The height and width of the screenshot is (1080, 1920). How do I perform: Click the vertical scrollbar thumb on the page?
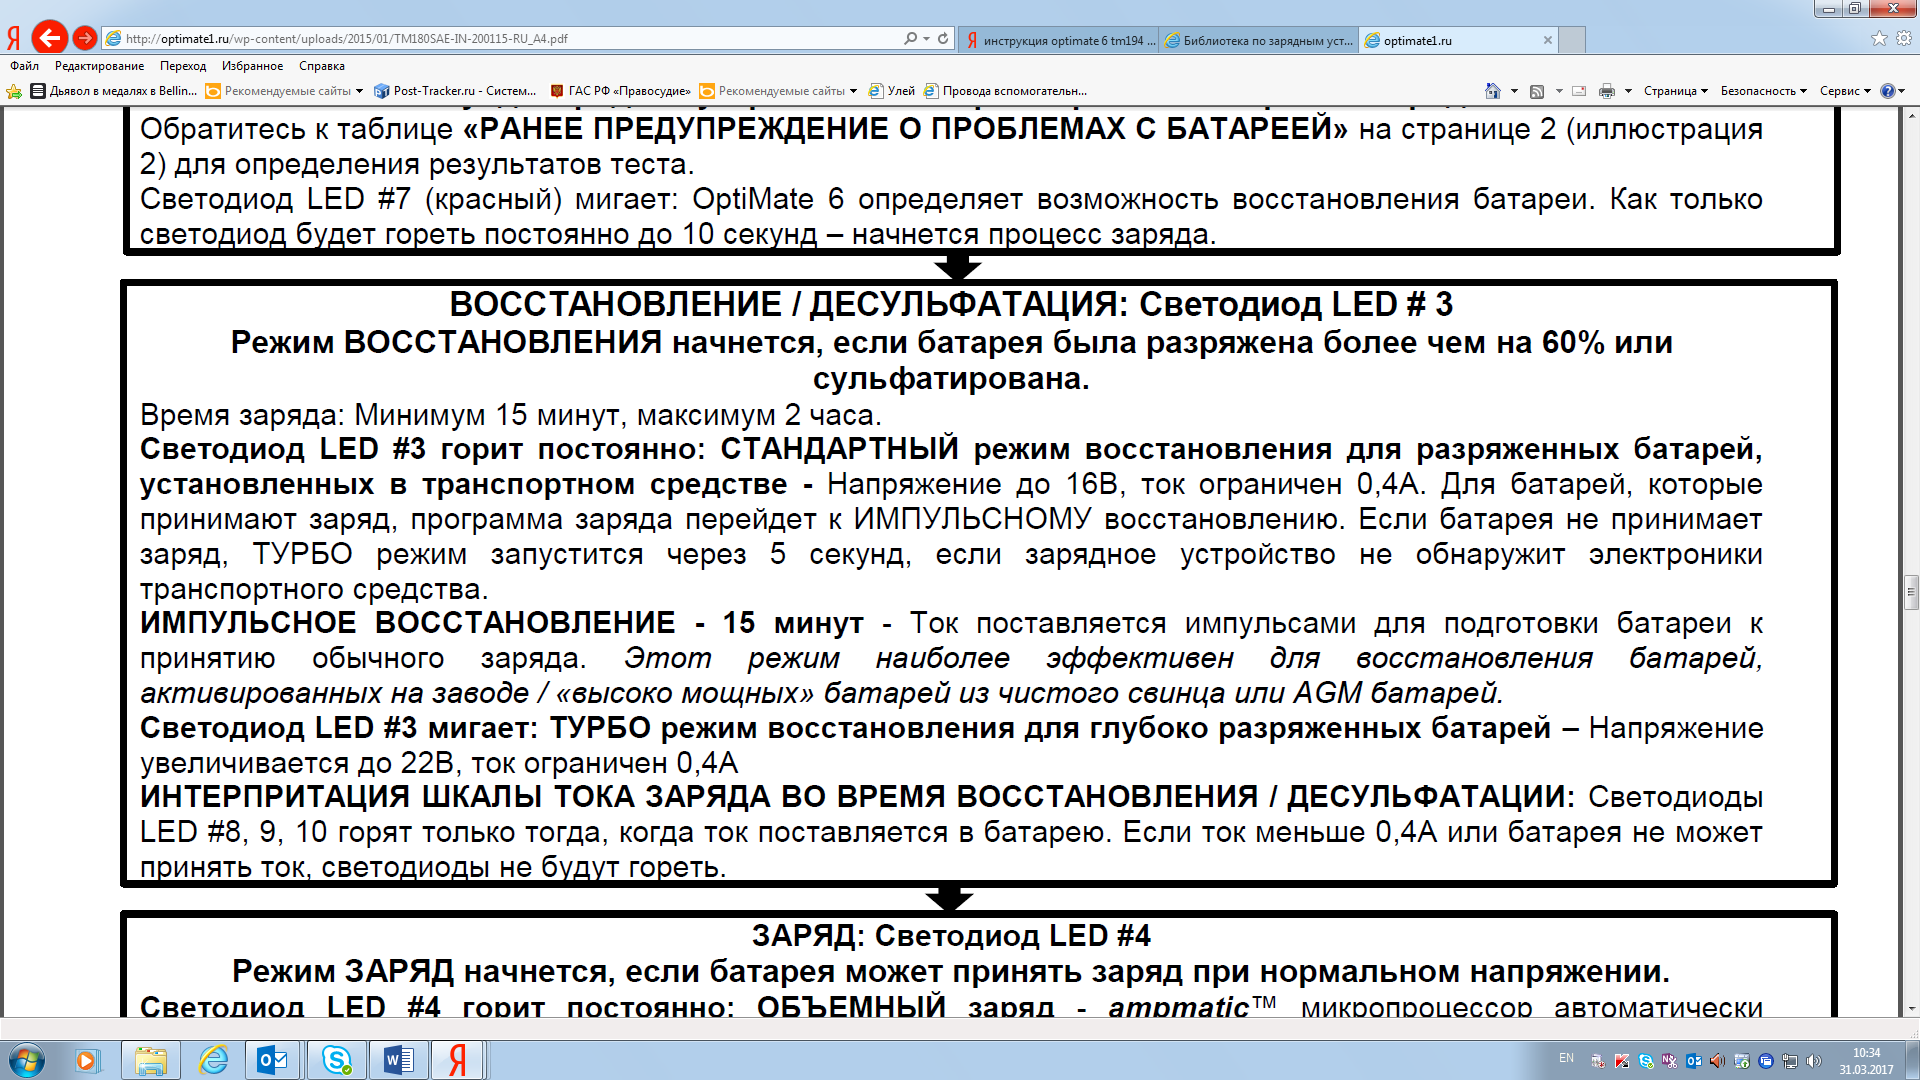pos(1911,592)
